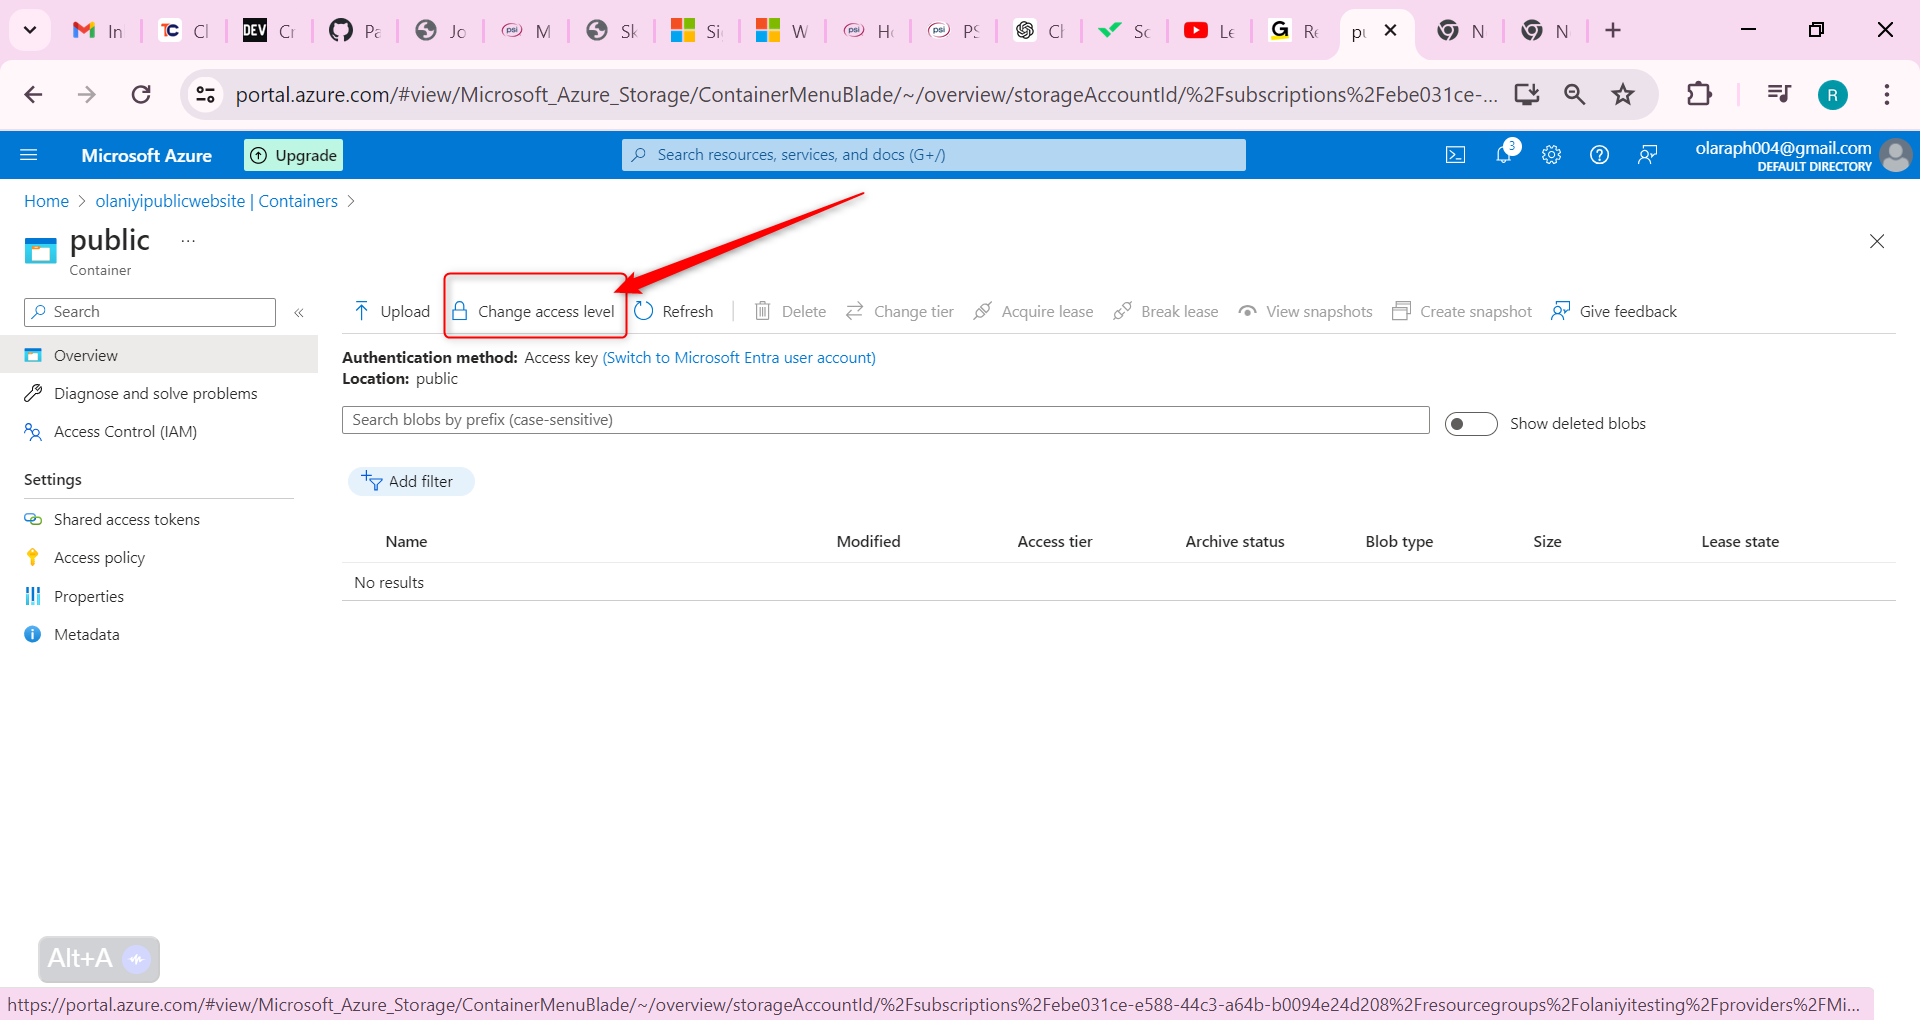Image resolution: width=1920 pixels, height=1020 pixels.
Task: Refresh the container blob list
Action: coord(674,311)
